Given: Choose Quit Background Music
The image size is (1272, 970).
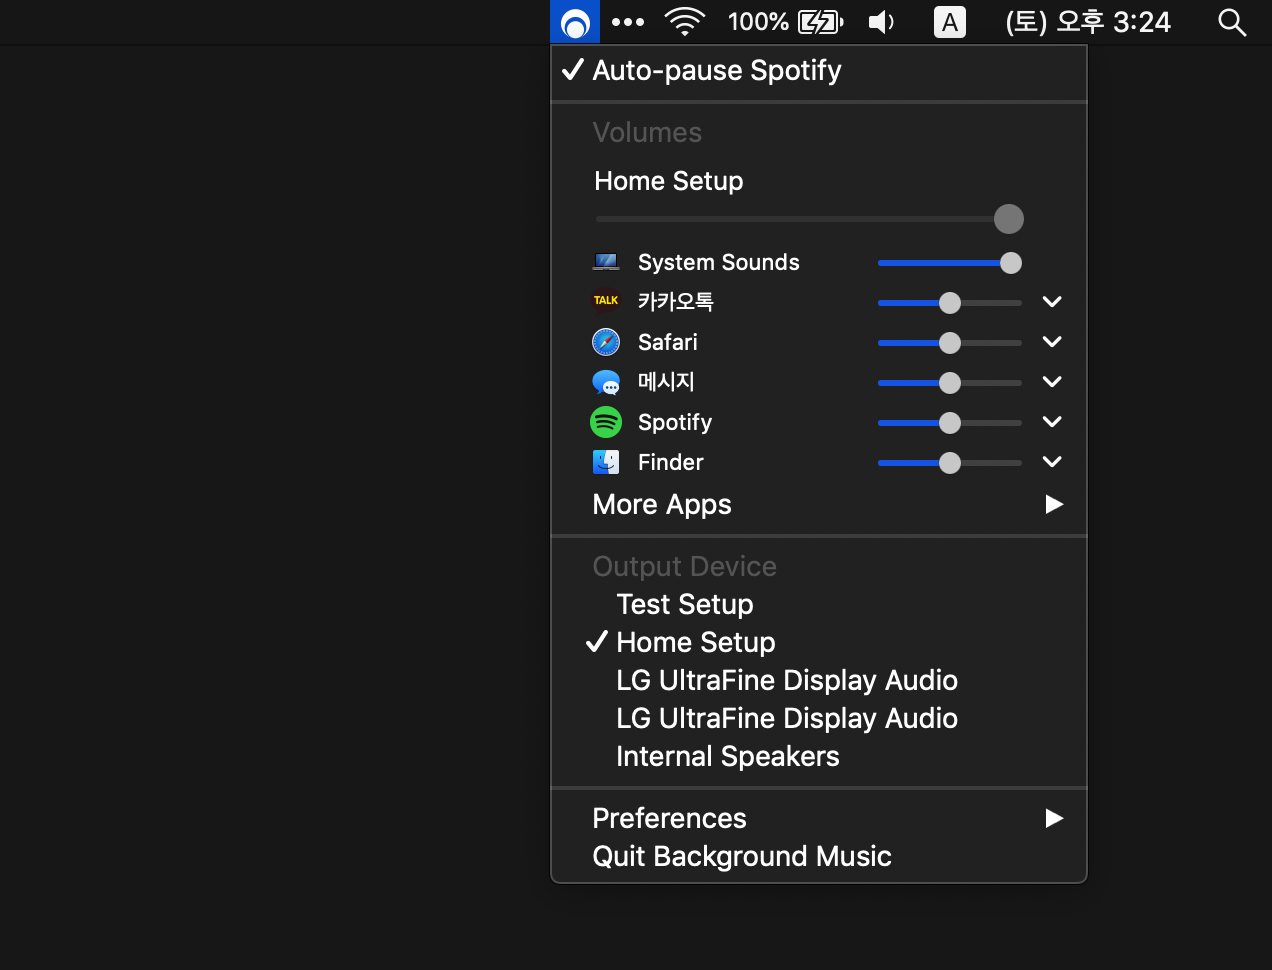Looking at the screenshot, I should pos(819,856).
